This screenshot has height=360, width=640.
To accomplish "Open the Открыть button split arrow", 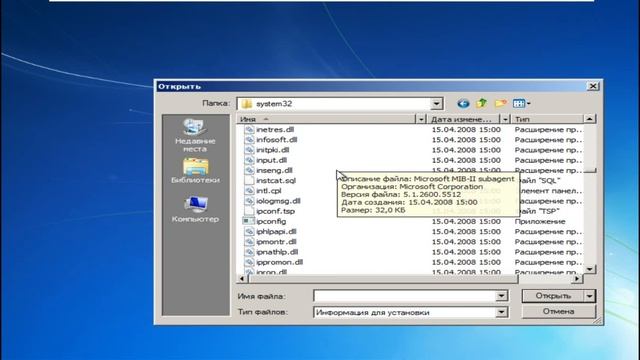I will pyautogui.click(x=589, y=296).
